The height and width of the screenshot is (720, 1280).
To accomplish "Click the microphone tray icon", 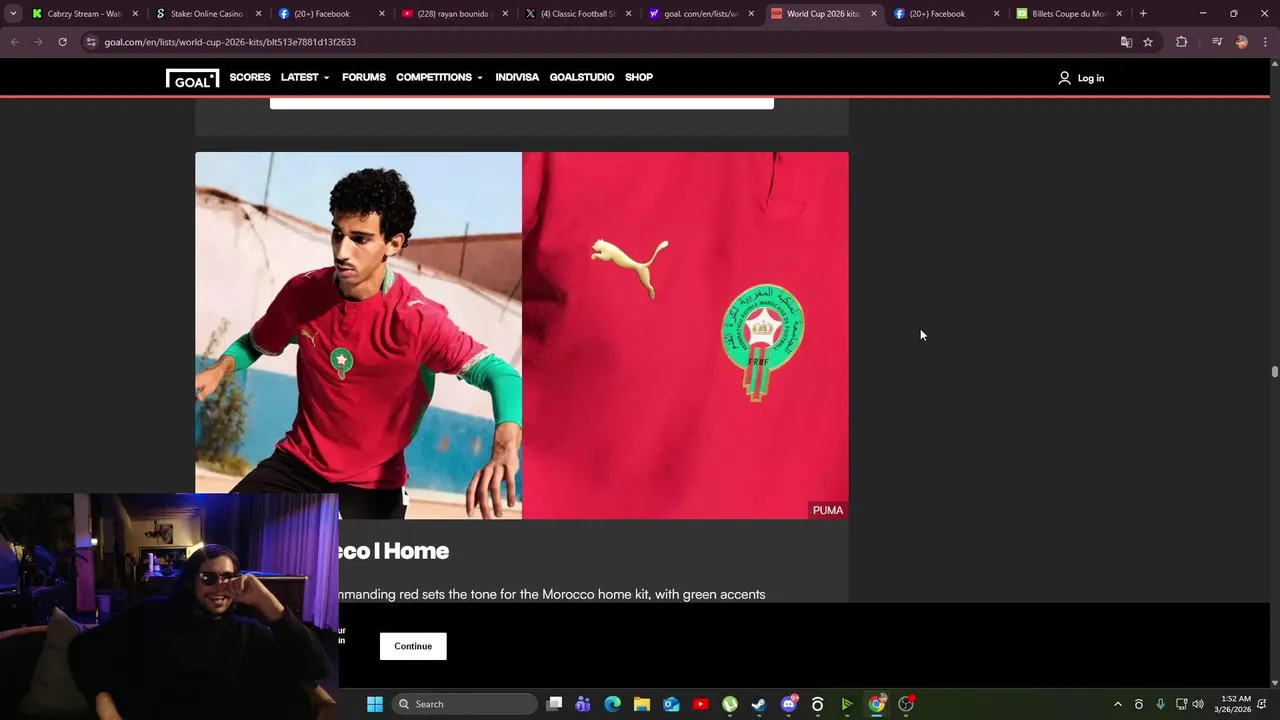I will 1160,704.
